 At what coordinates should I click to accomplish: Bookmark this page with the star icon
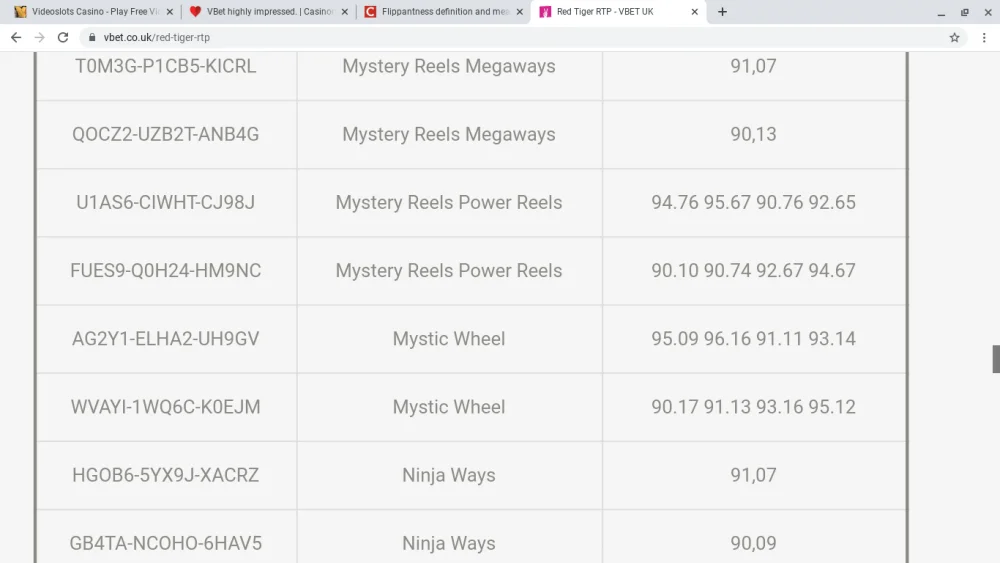click(x=954, y=38)
